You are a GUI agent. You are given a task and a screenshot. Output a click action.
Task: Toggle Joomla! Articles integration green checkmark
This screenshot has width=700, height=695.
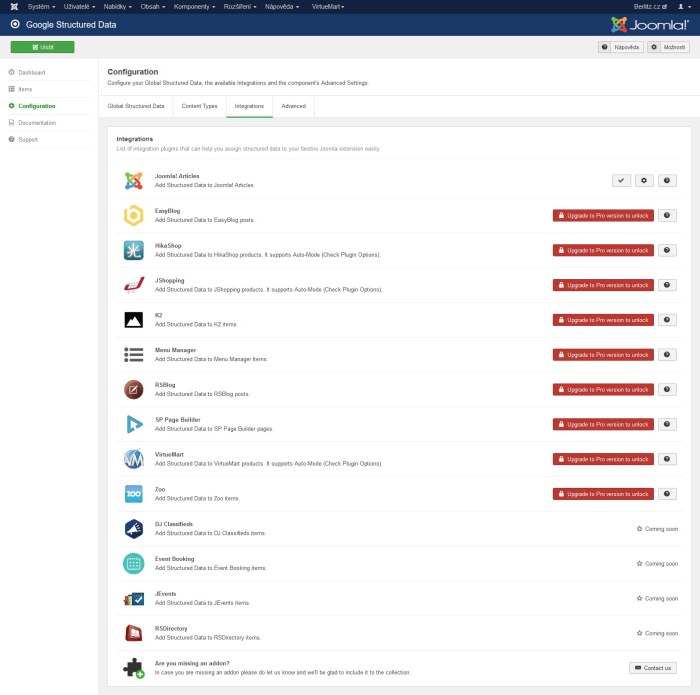click(x=622, y=180)
